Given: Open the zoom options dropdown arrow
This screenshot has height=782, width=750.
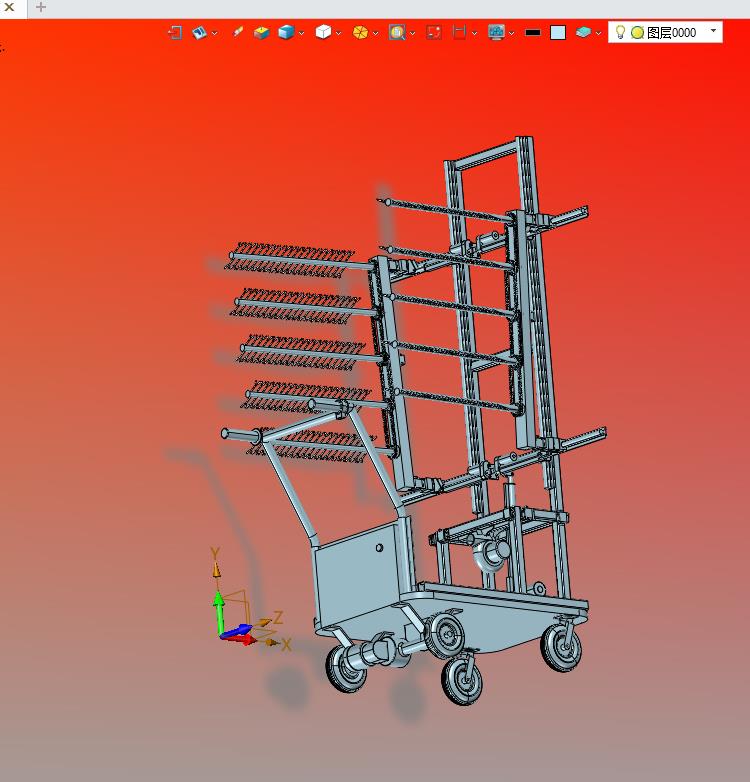Looking at the screenshot, I should click(x=412, y=33).
